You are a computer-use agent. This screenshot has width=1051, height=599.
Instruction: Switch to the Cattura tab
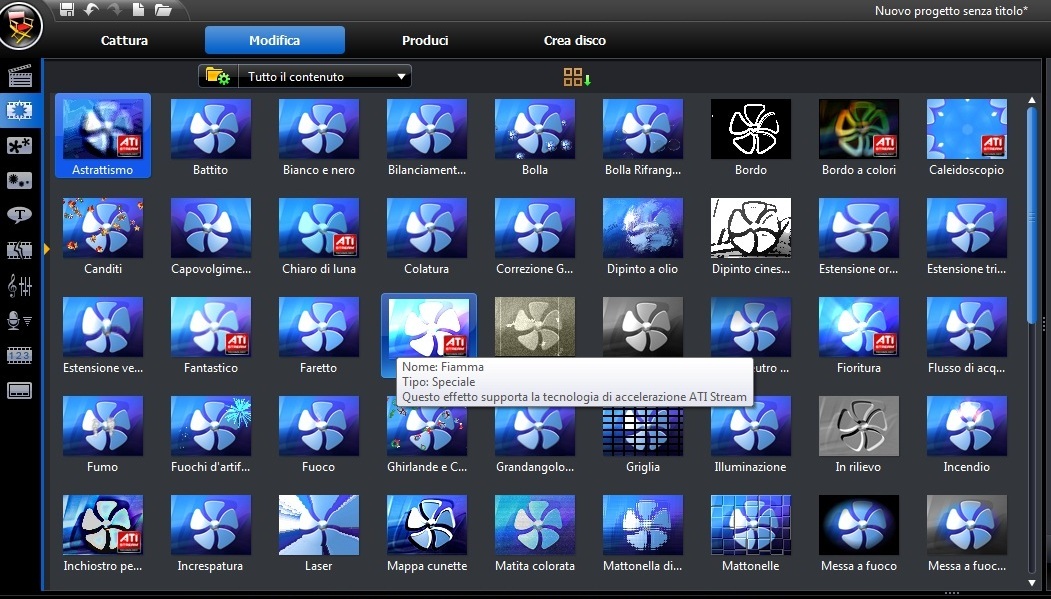(124, 41)
